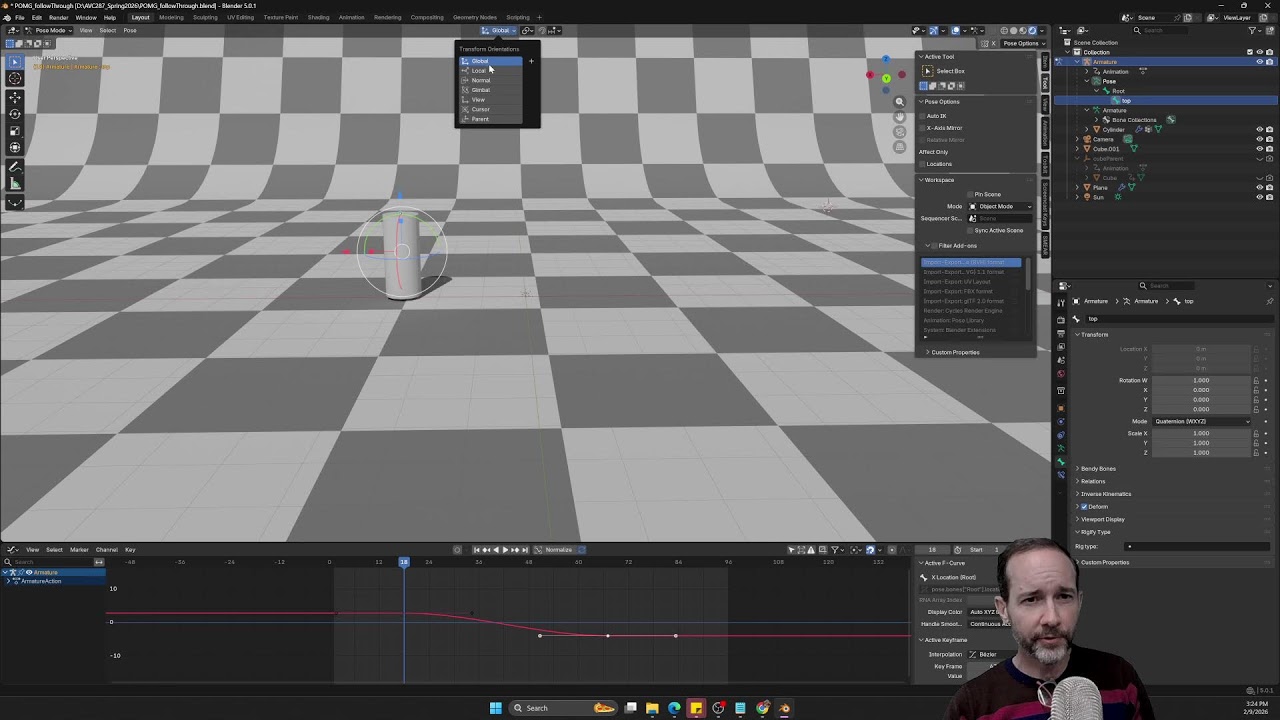Toggle the Deform checkbox in bone properties

coord(1084,507)
